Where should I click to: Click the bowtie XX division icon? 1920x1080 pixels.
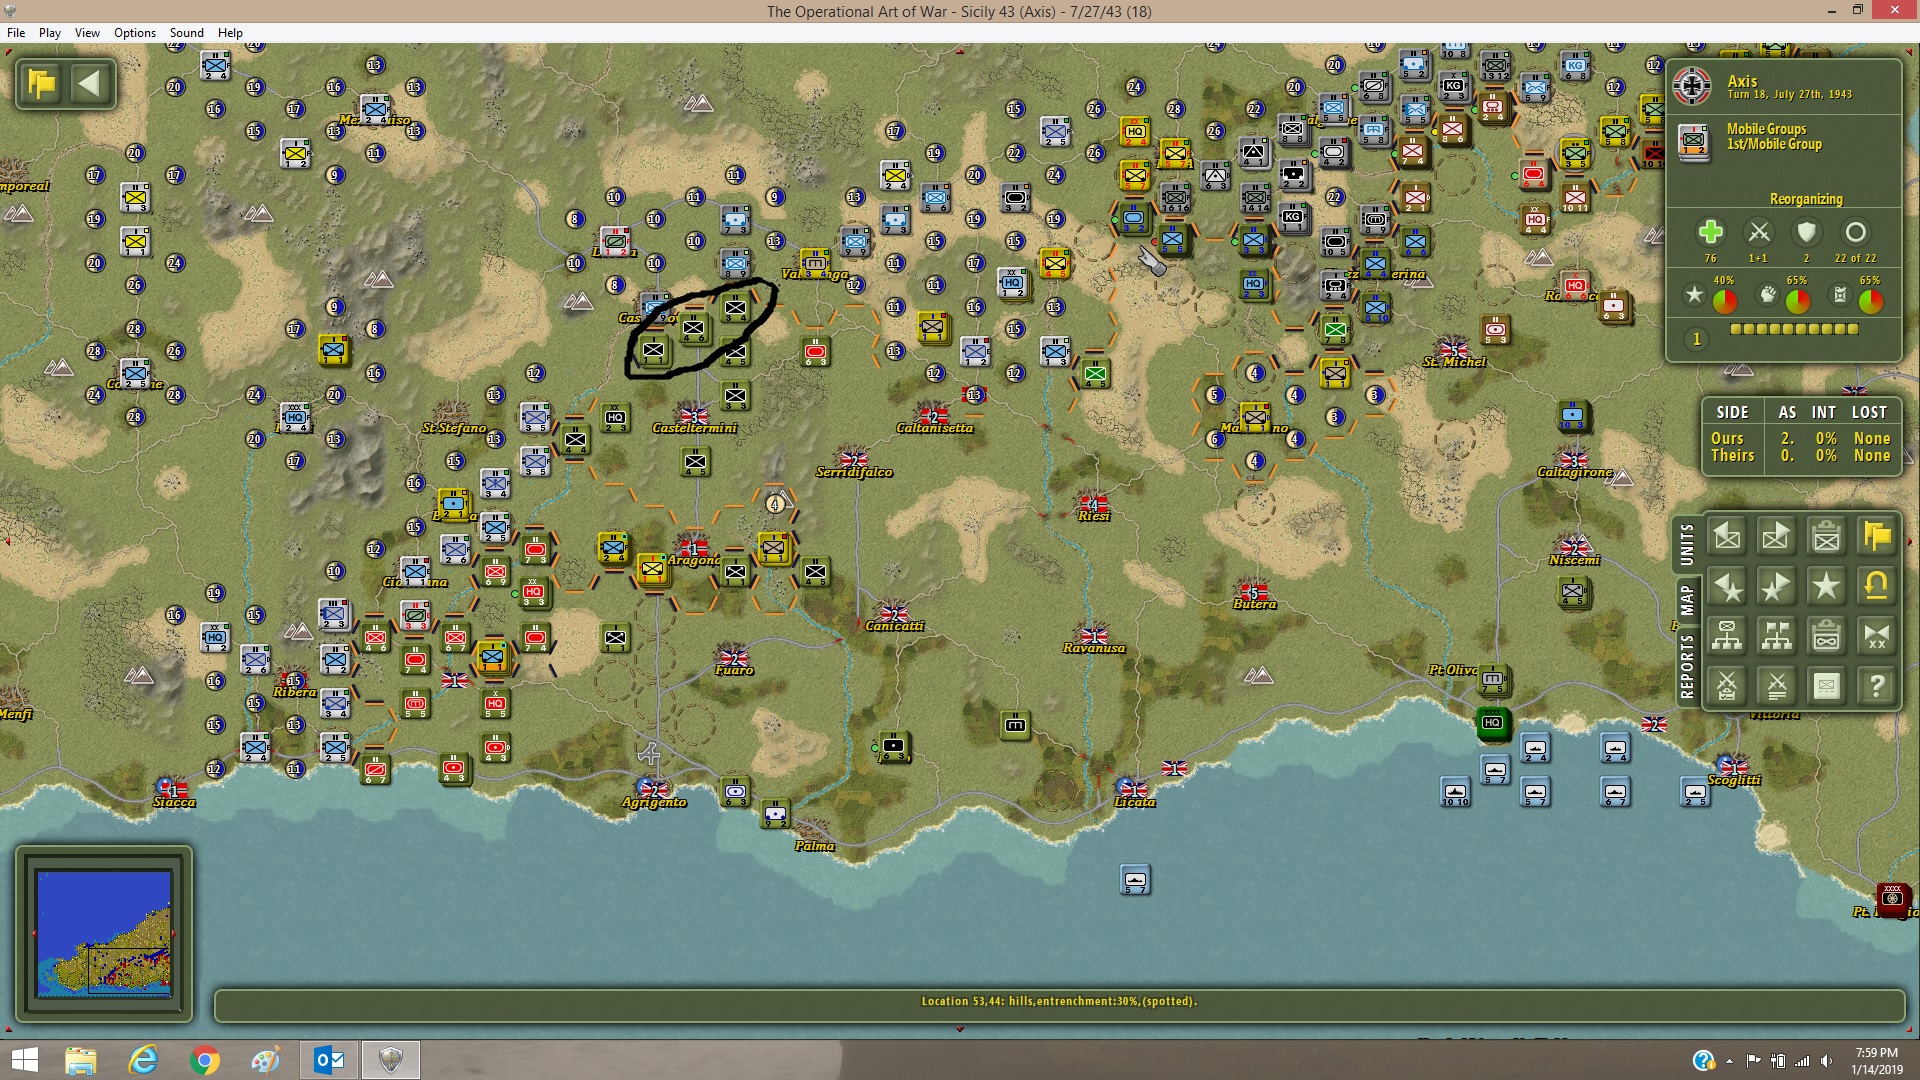[1876, 636]
